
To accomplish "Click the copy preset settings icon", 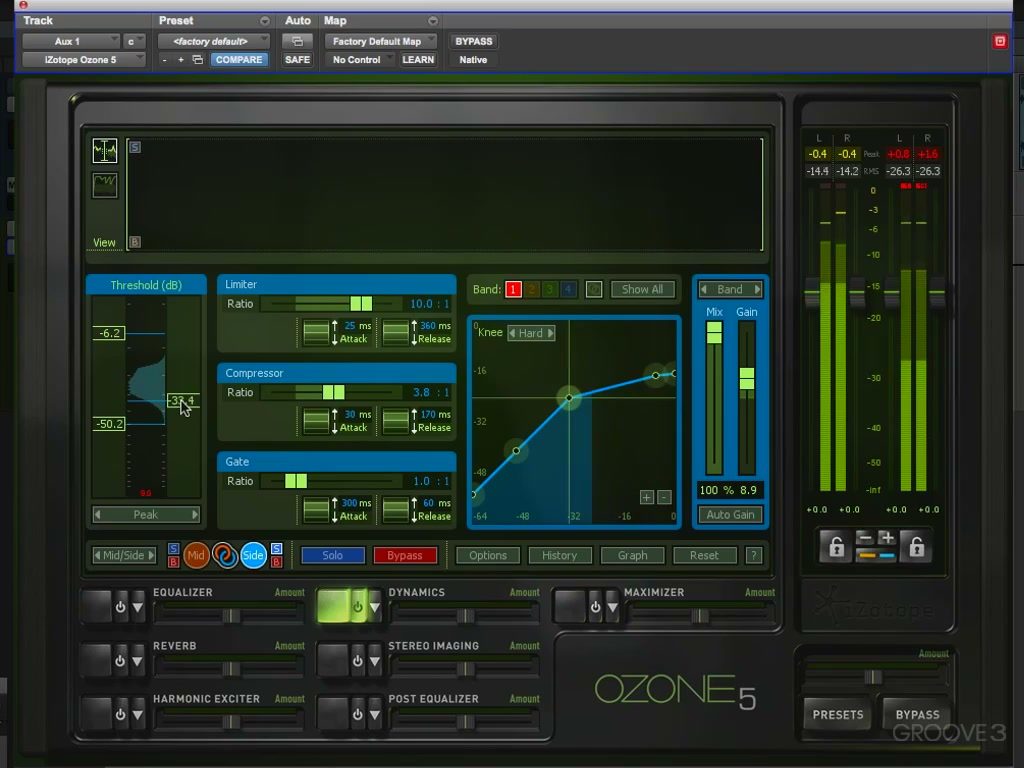I will [x=197, y=59].
